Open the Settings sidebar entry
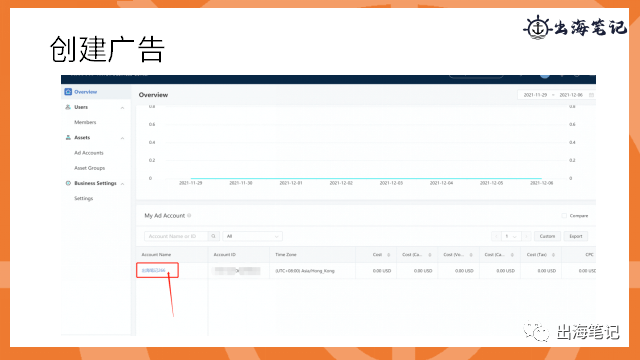Screen dimensions: 640x360 click(83, 198)
